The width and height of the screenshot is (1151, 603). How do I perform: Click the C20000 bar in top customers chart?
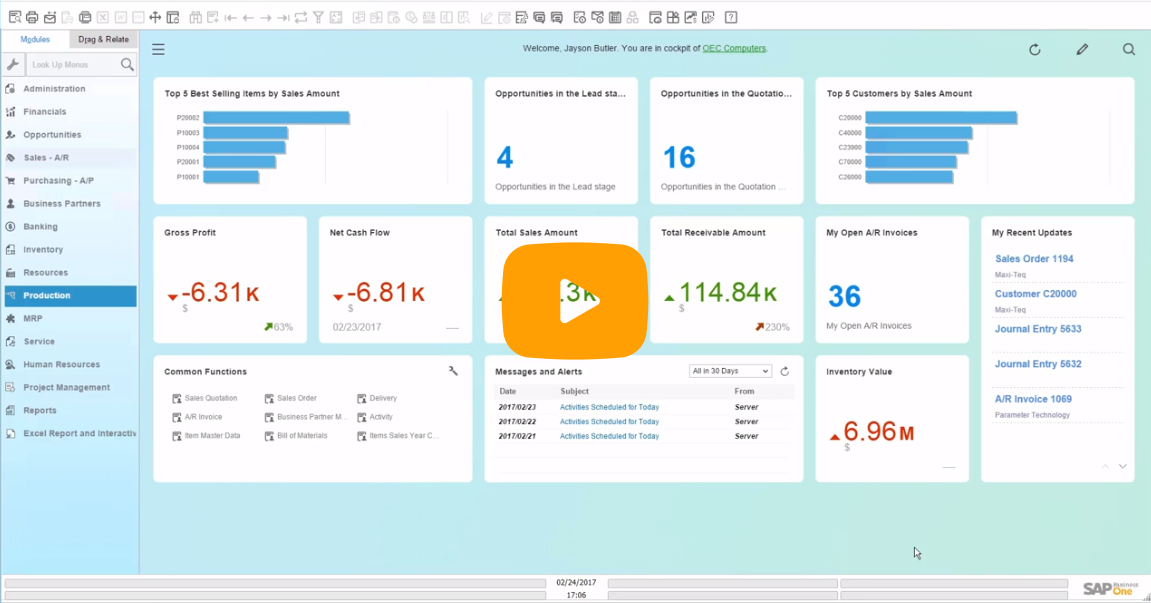point(941,118)
